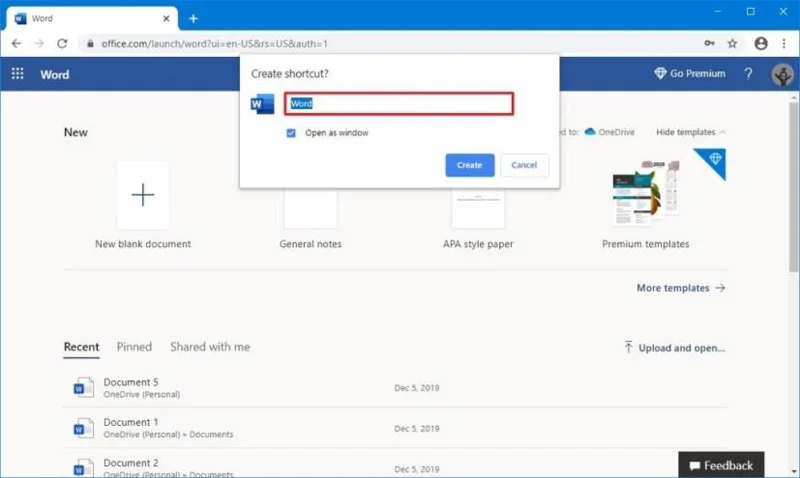Click the Cancel button
The image size is (800, 478).
point(524,165)
